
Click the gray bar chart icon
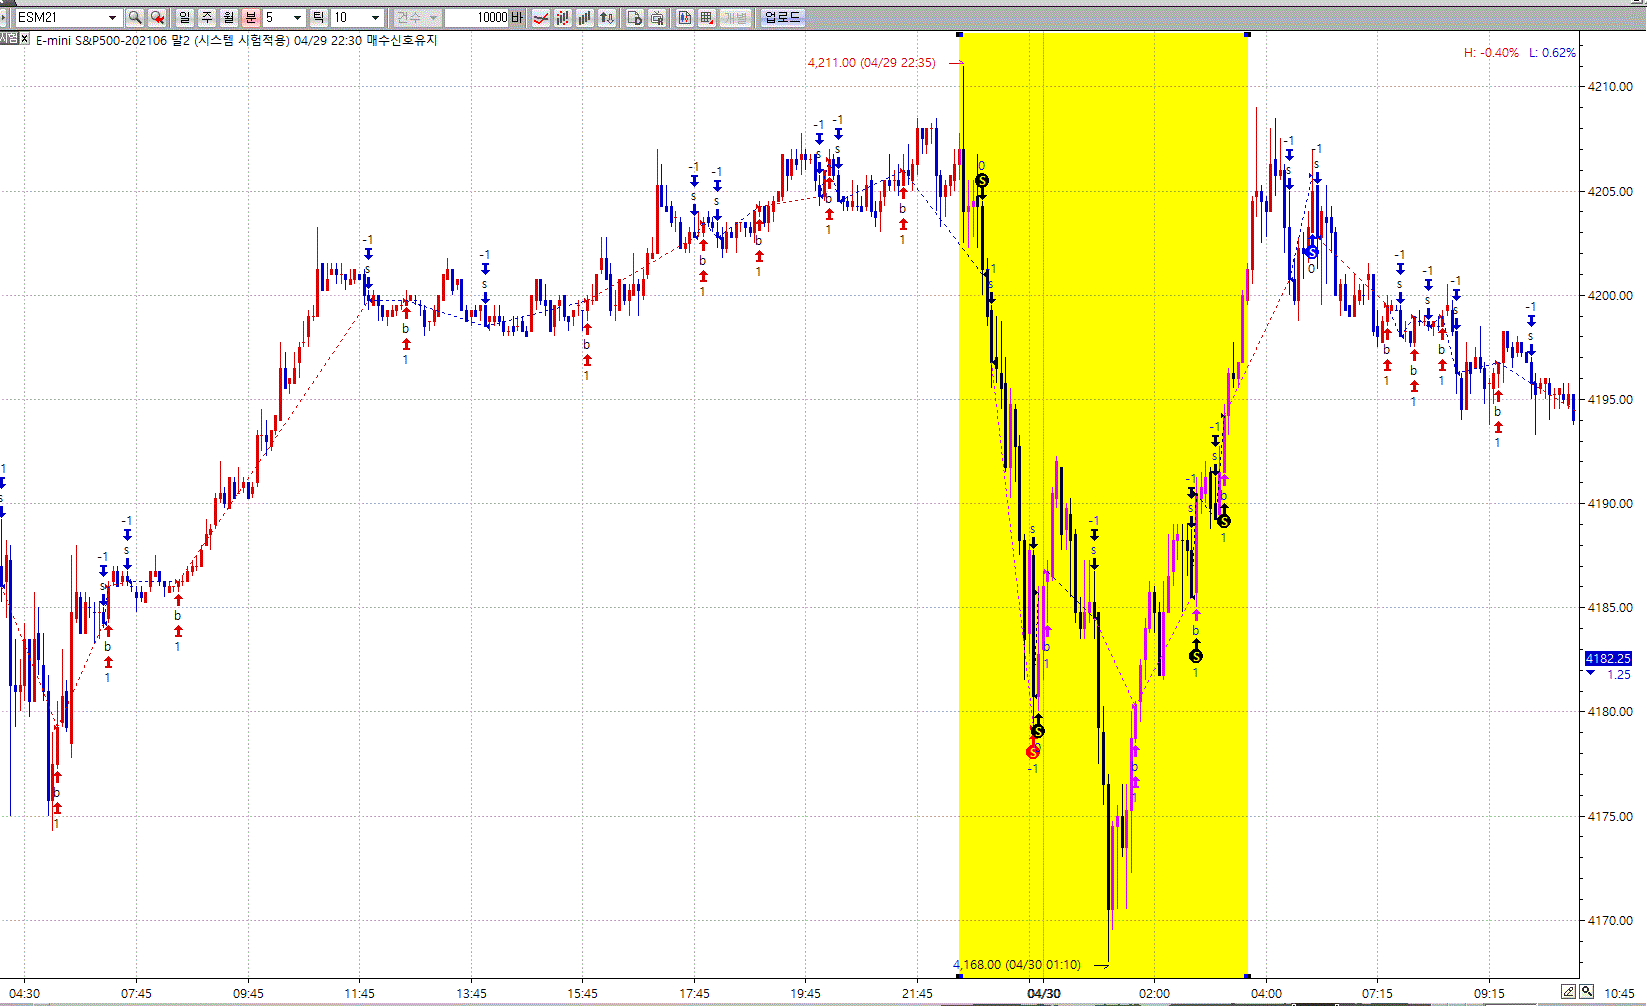click(584, 18)
